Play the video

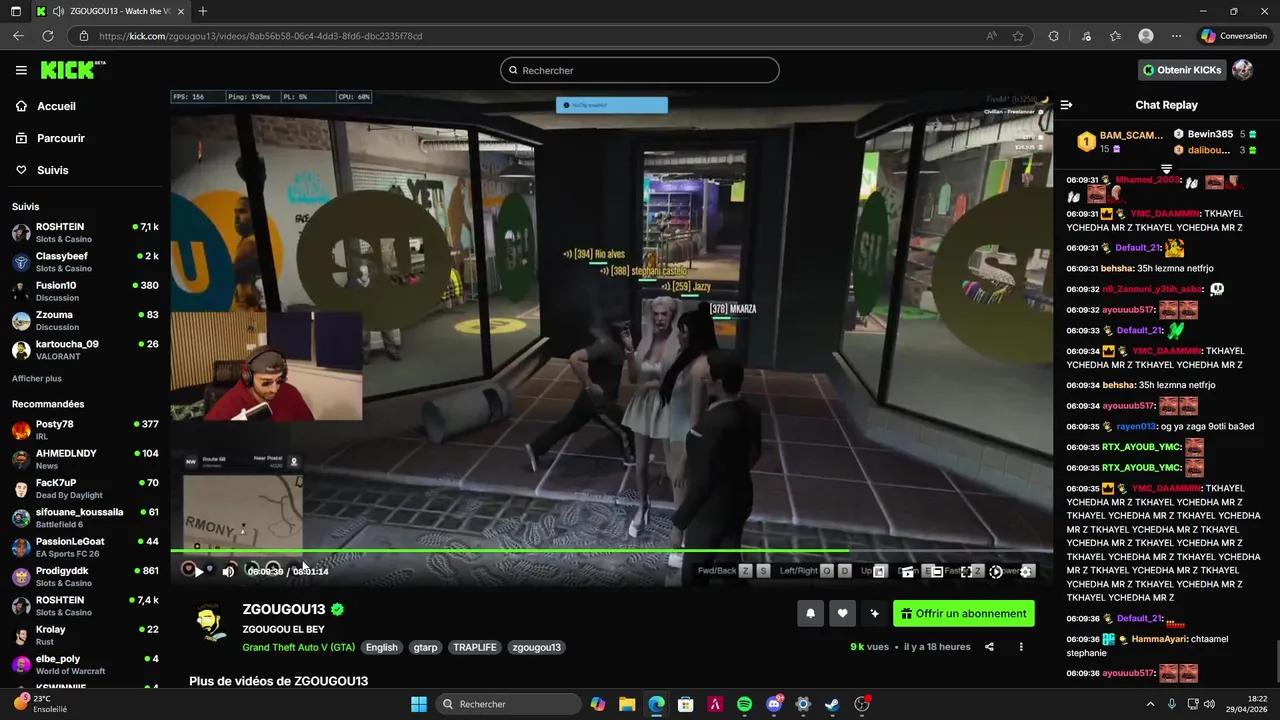click(x=198, y=571)
